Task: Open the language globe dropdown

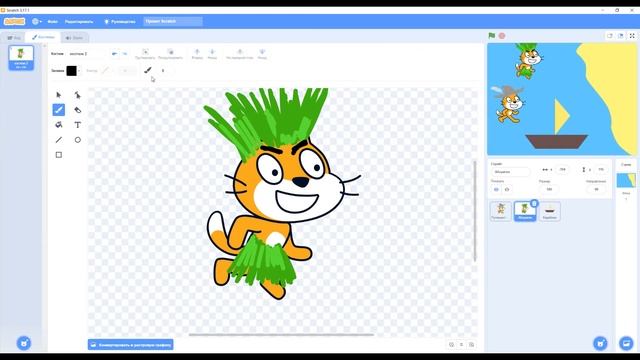Action: pyautogui.click(x=37, y=21)
